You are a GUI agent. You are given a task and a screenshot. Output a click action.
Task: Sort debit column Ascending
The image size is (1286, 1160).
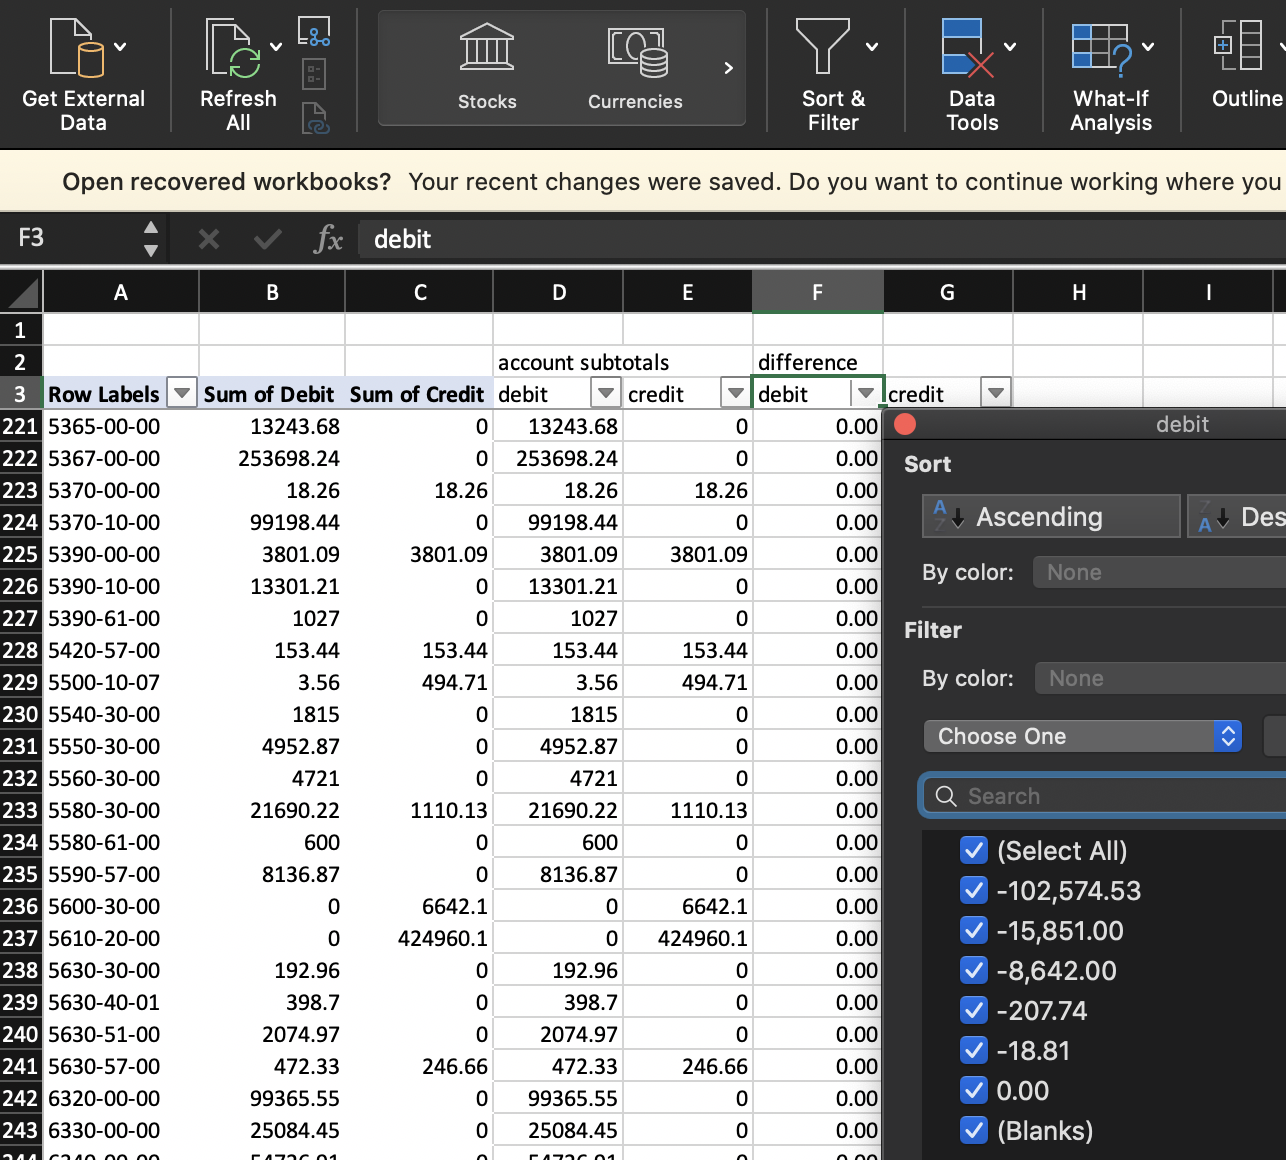[1051, 516]
